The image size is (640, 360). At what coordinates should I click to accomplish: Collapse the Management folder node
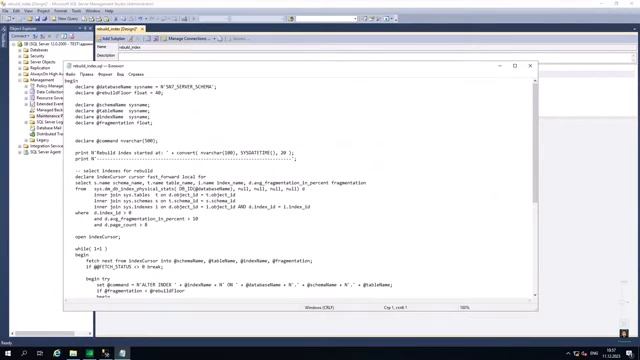20,80
